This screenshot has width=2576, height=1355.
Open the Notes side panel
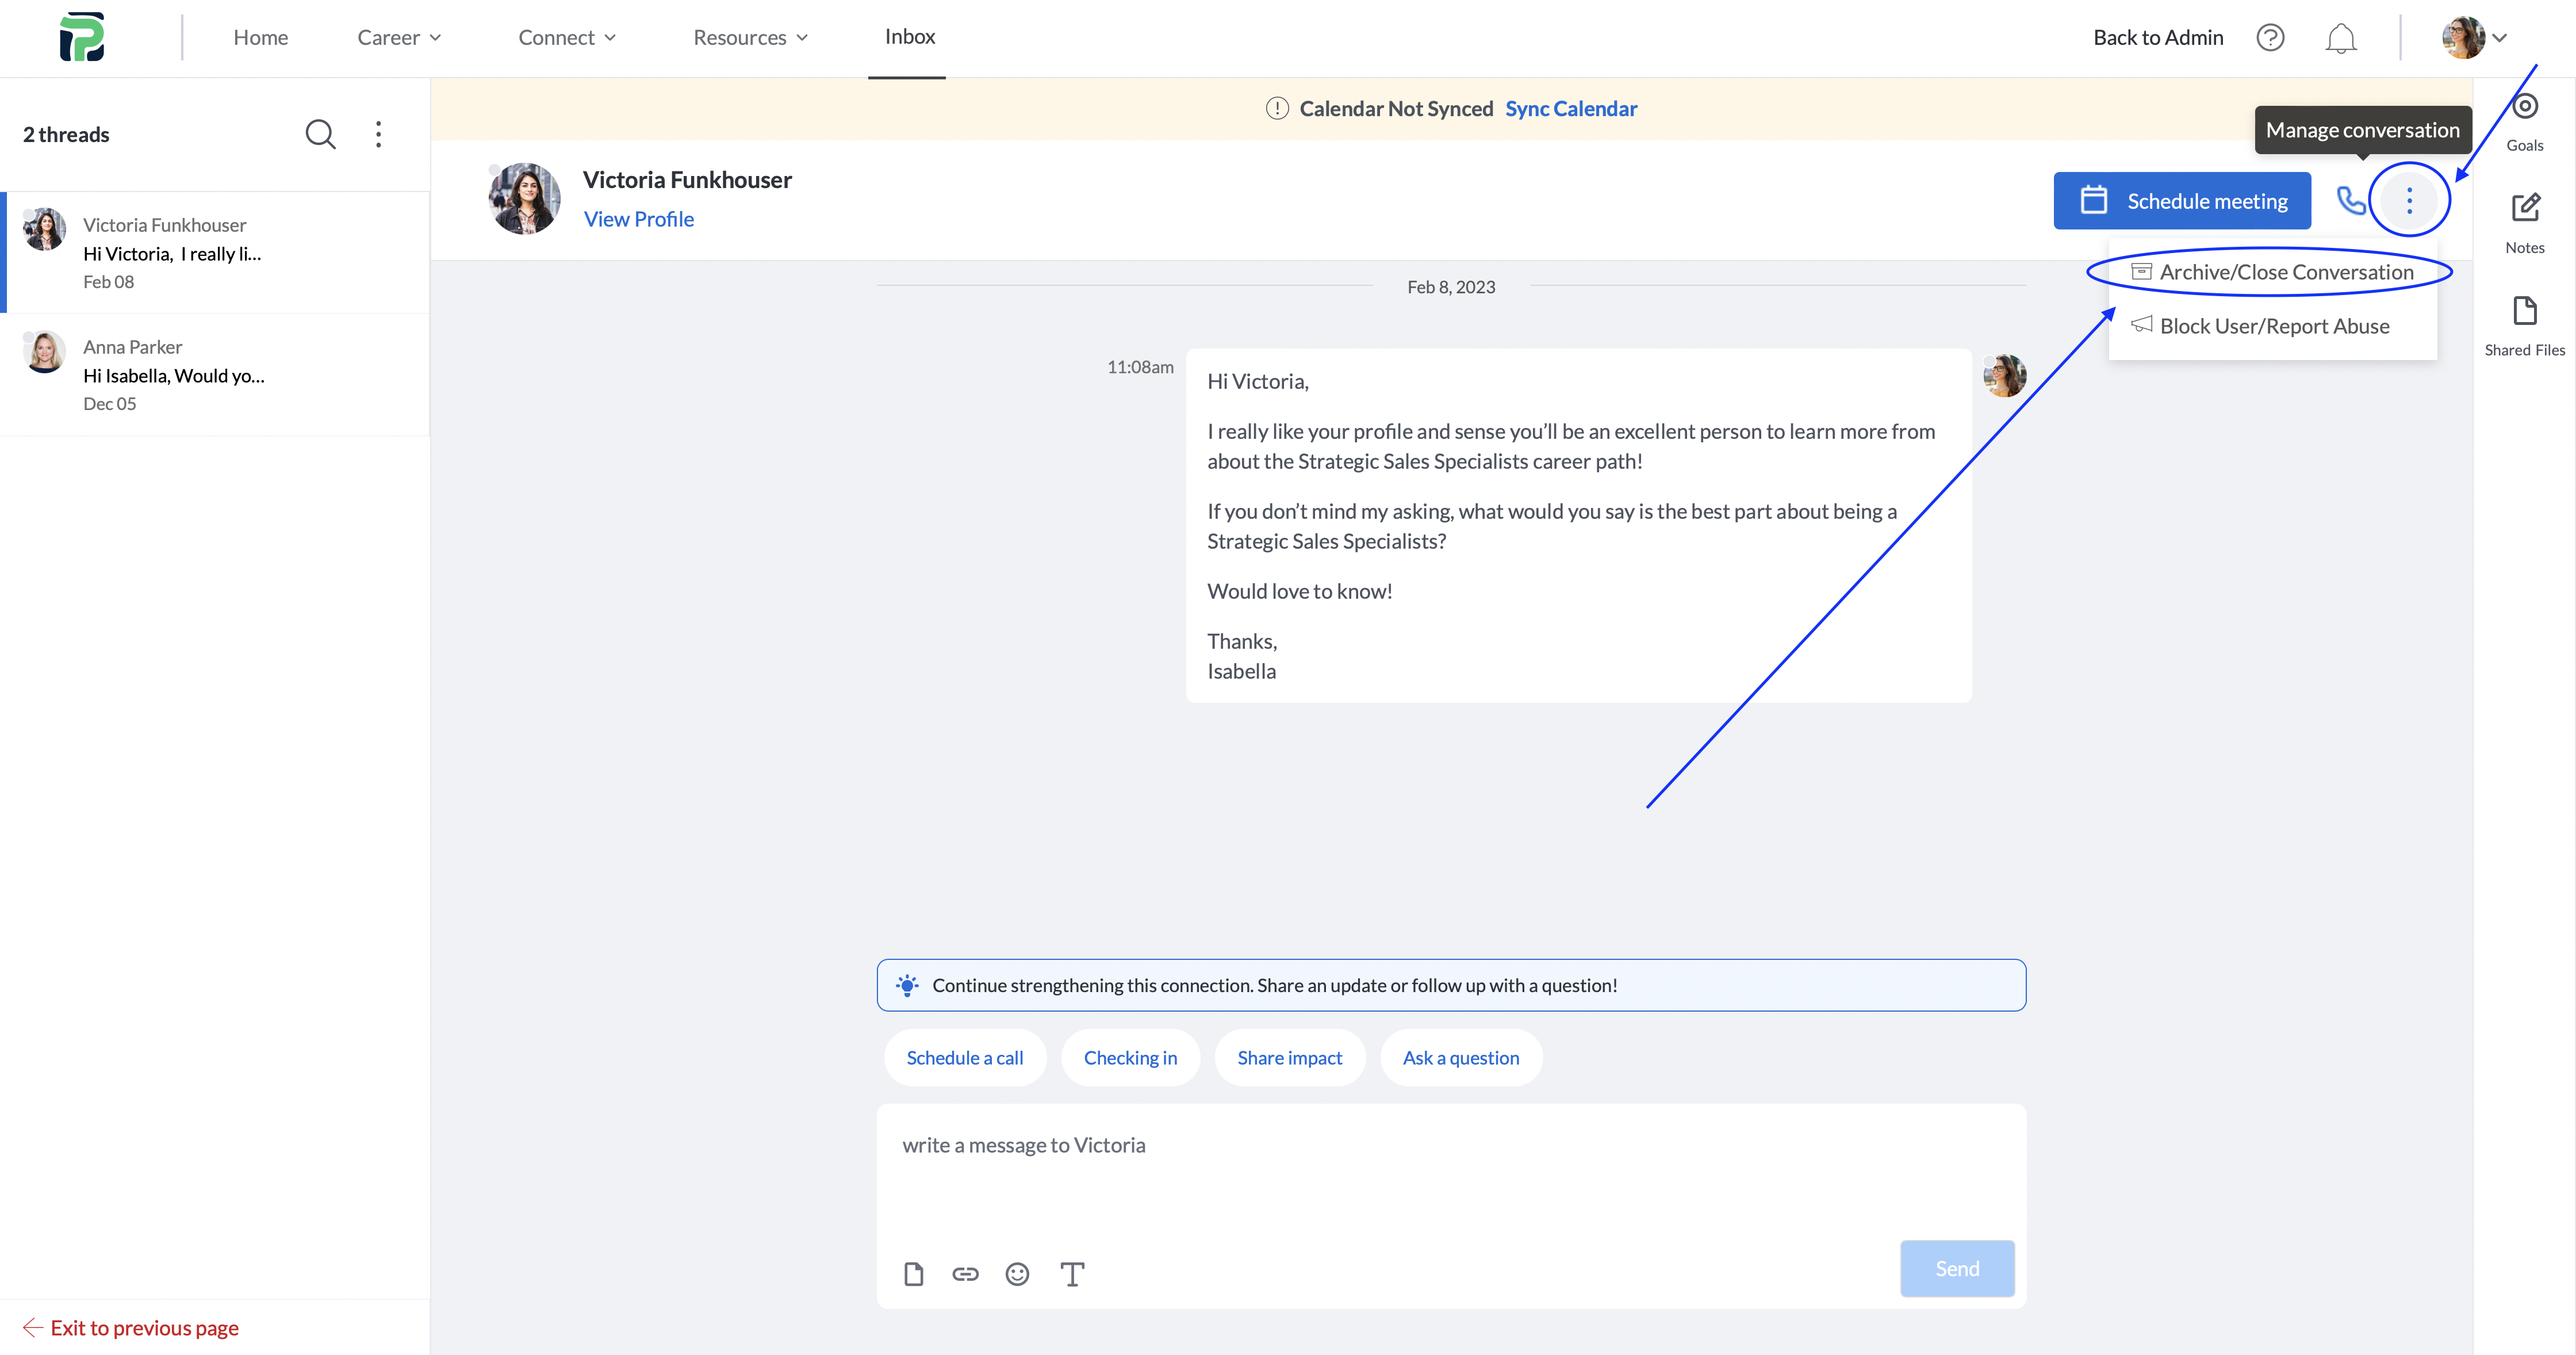tap(2524, 223)
